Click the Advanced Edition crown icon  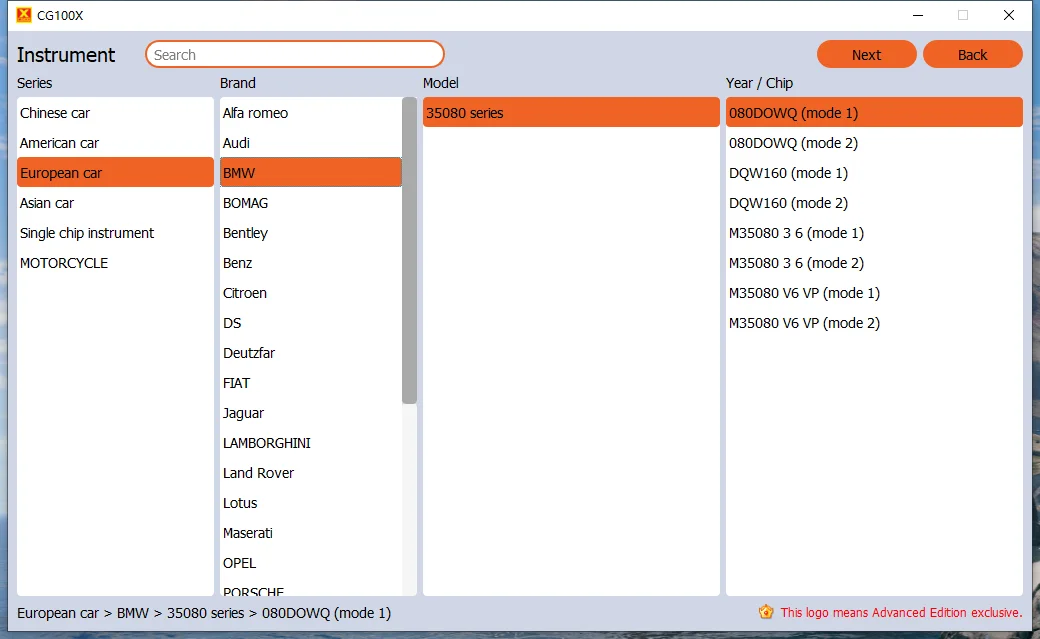(766, 612)
